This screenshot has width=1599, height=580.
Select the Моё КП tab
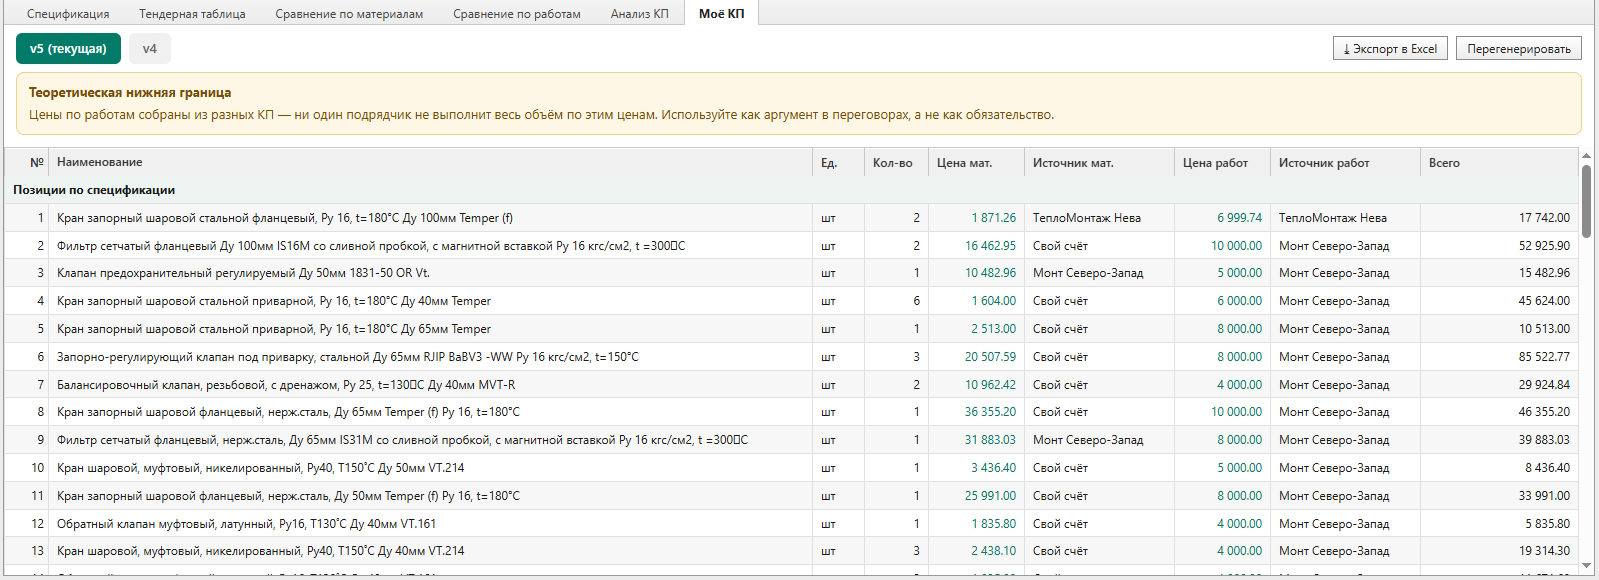click(x=722, y=13)
